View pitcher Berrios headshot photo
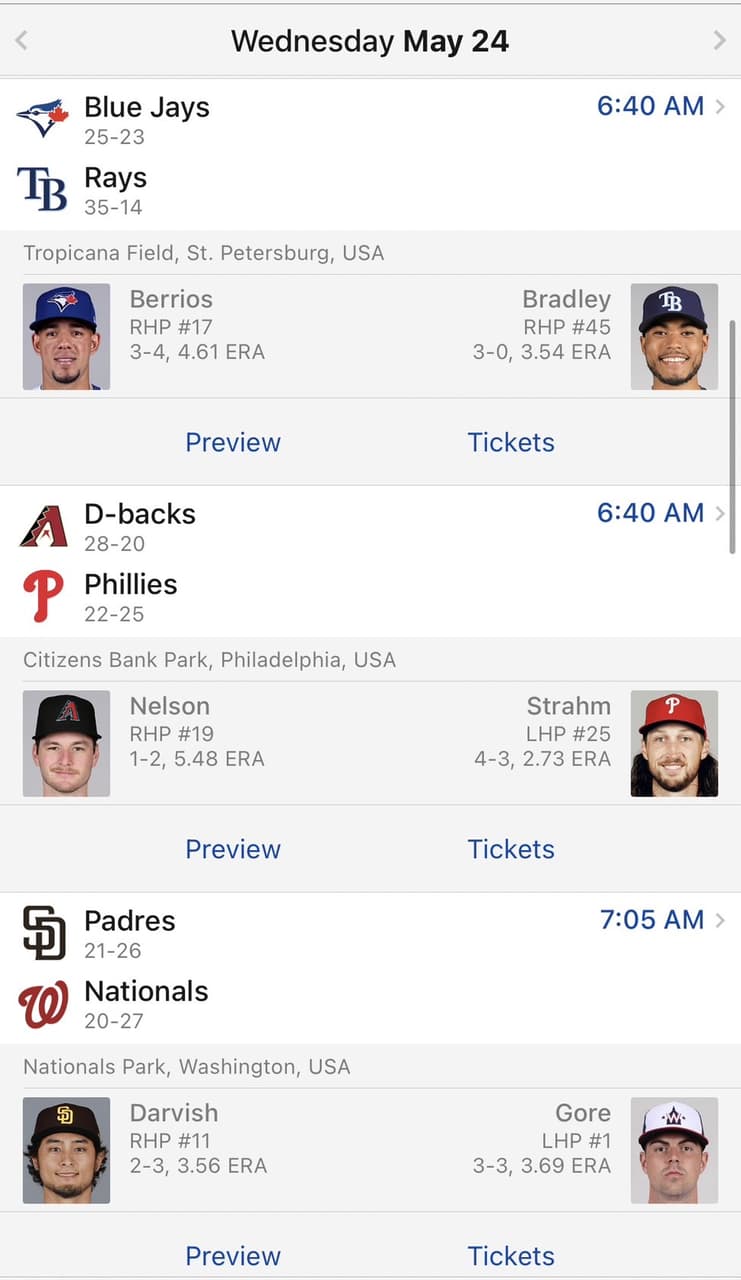 click(x=66, y=336)
